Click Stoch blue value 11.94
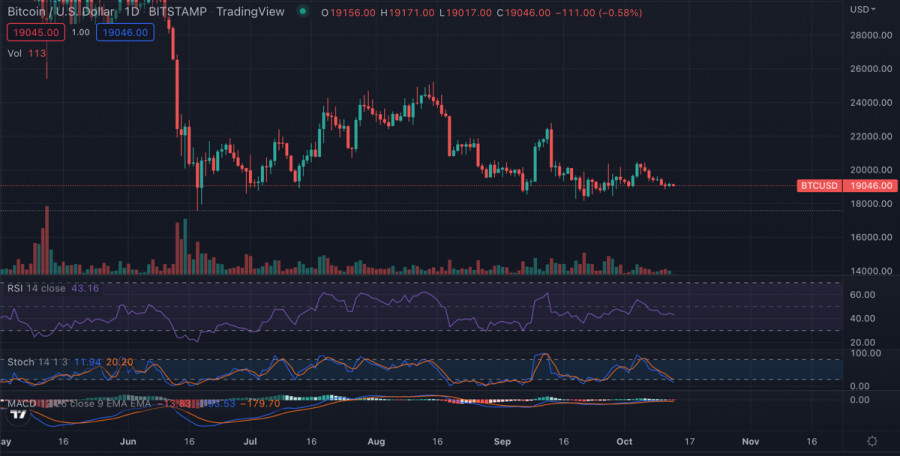900x456 pixels. 88,362
